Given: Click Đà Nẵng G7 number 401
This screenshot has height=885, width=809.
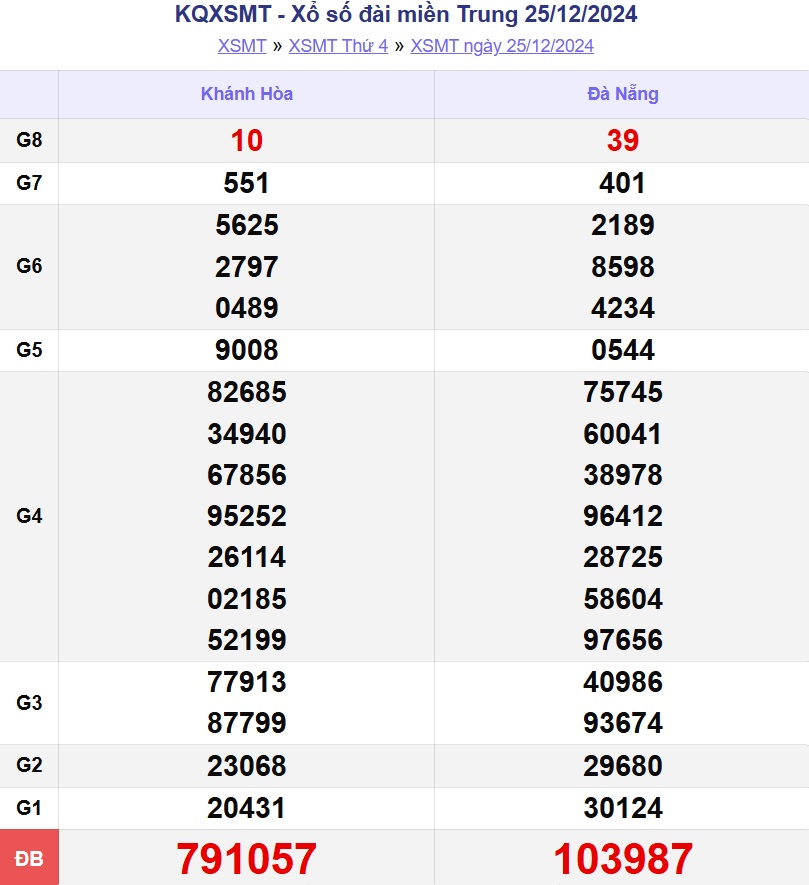Looking at the screenshot, I should point(622,183).
